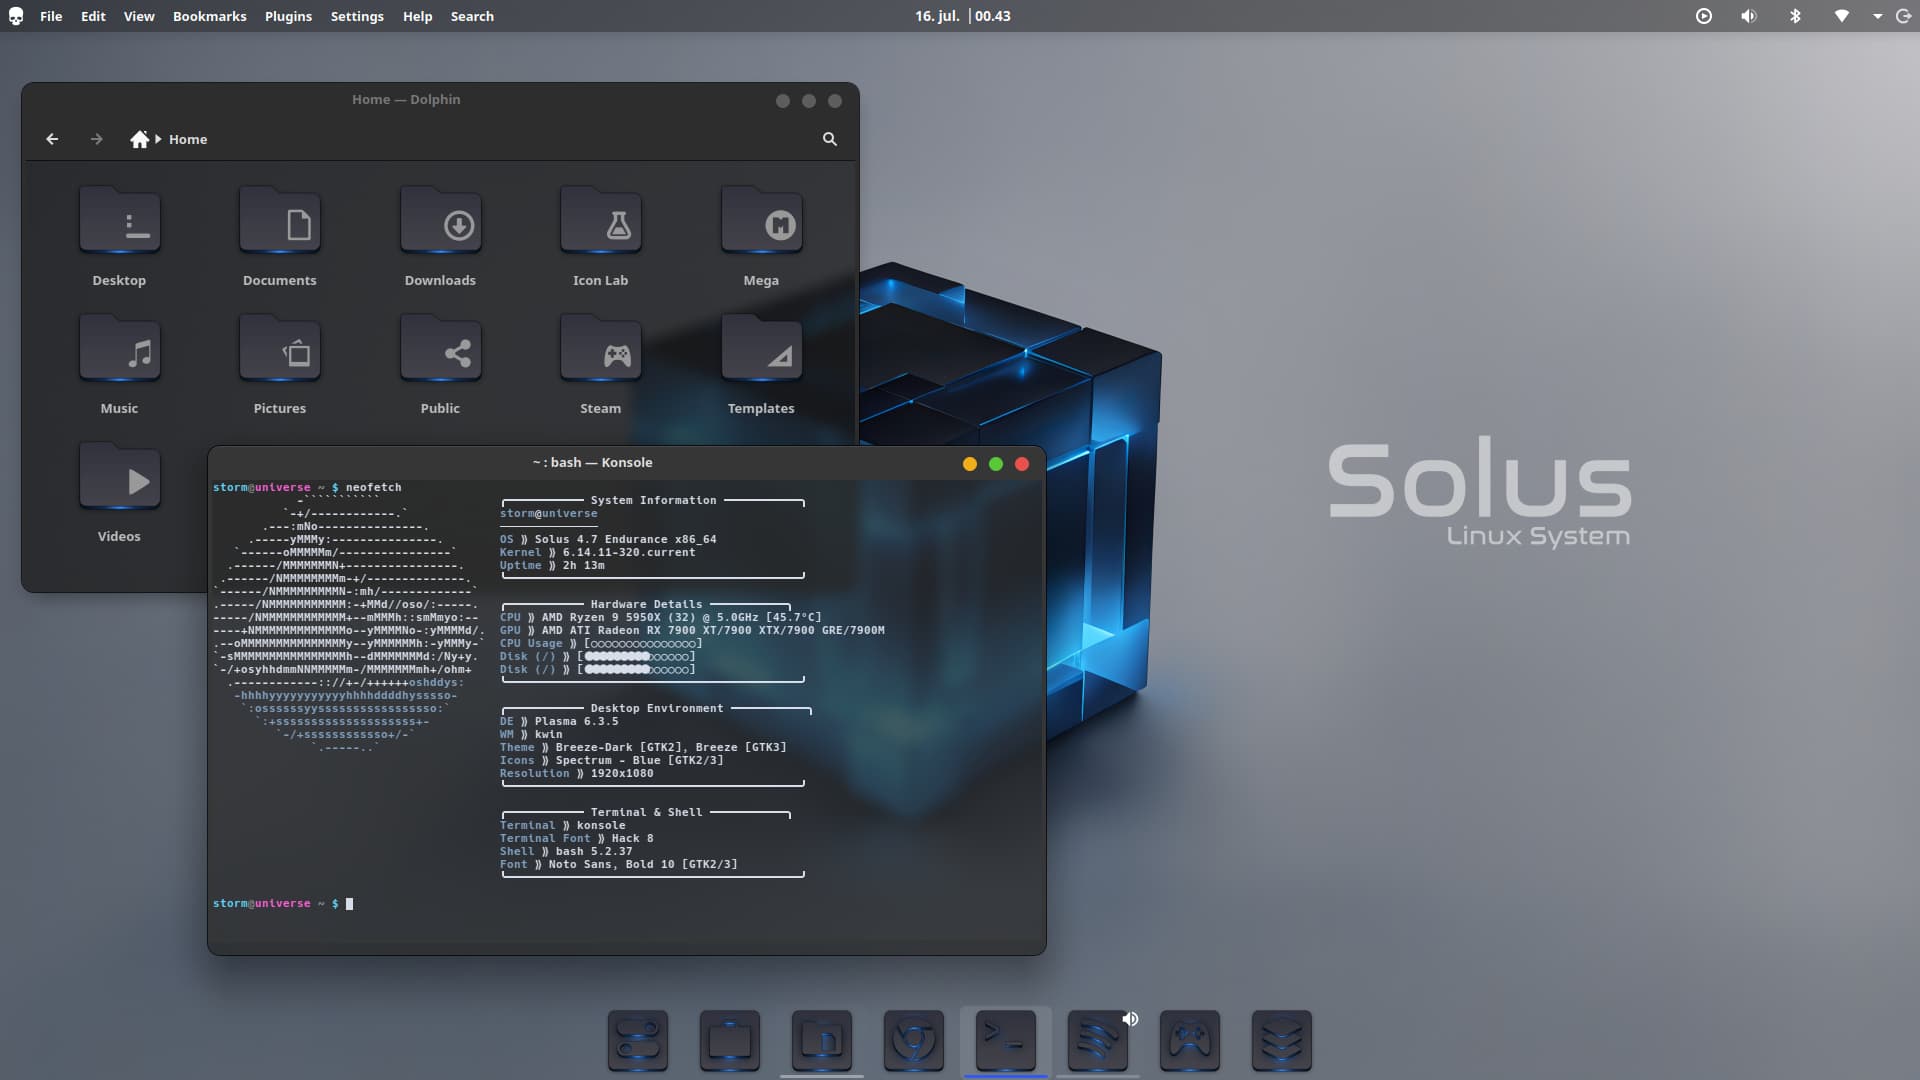
Task: Open the Dolphin search icon
Action: 829,139
